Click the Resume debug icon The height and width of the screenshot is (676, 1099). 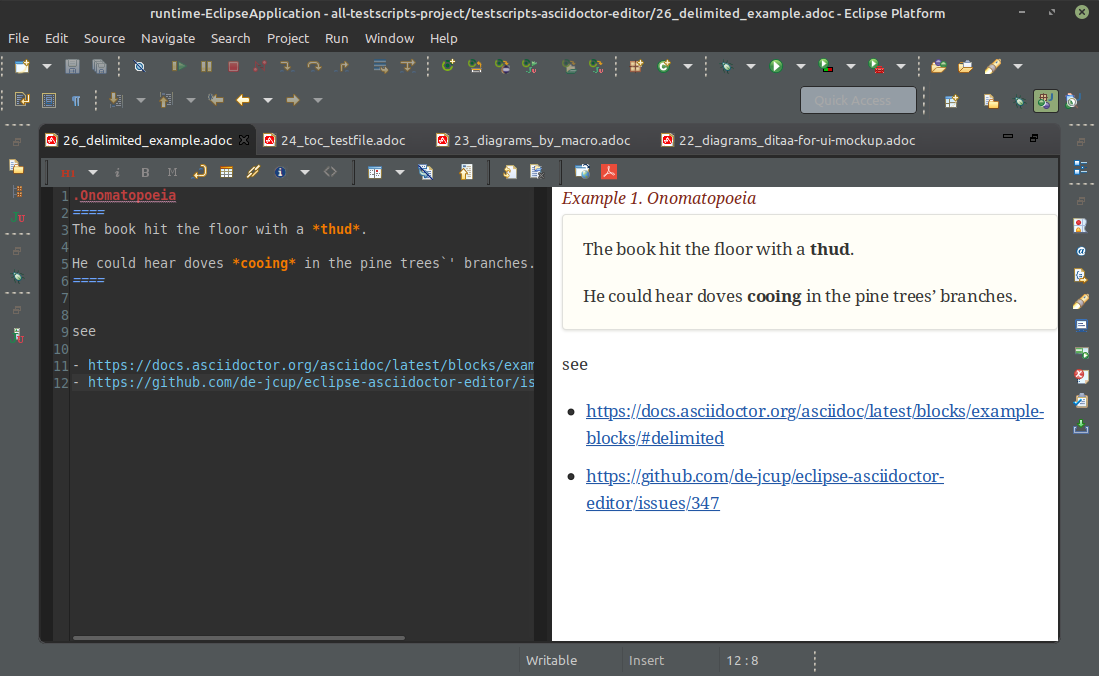(x=179, y=67)
